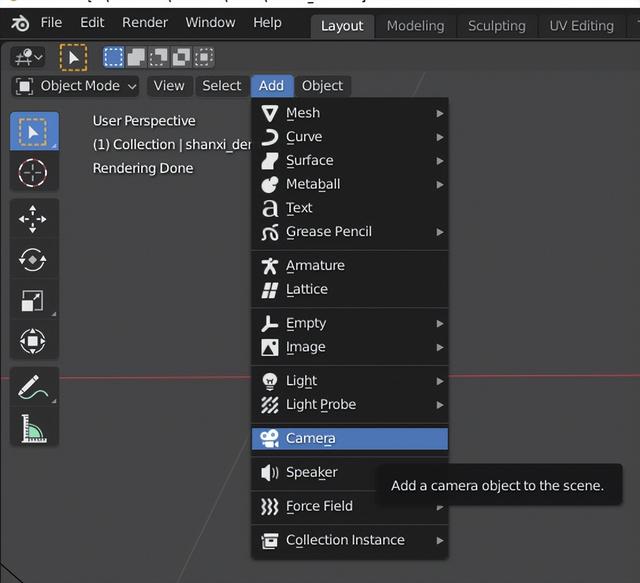The image size is (640, 583).
Task: Select the Rotate tool
Action: coord(33,260)
